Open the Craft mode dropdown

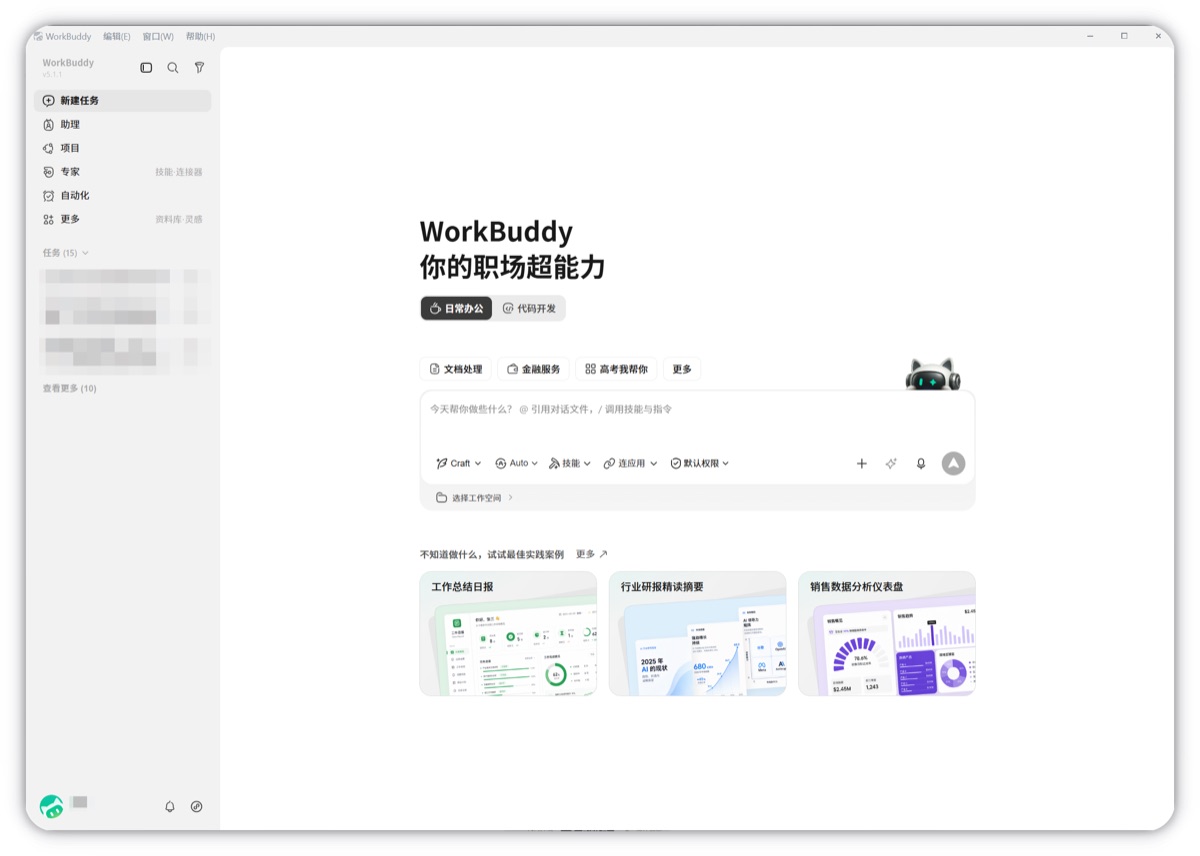459,464
